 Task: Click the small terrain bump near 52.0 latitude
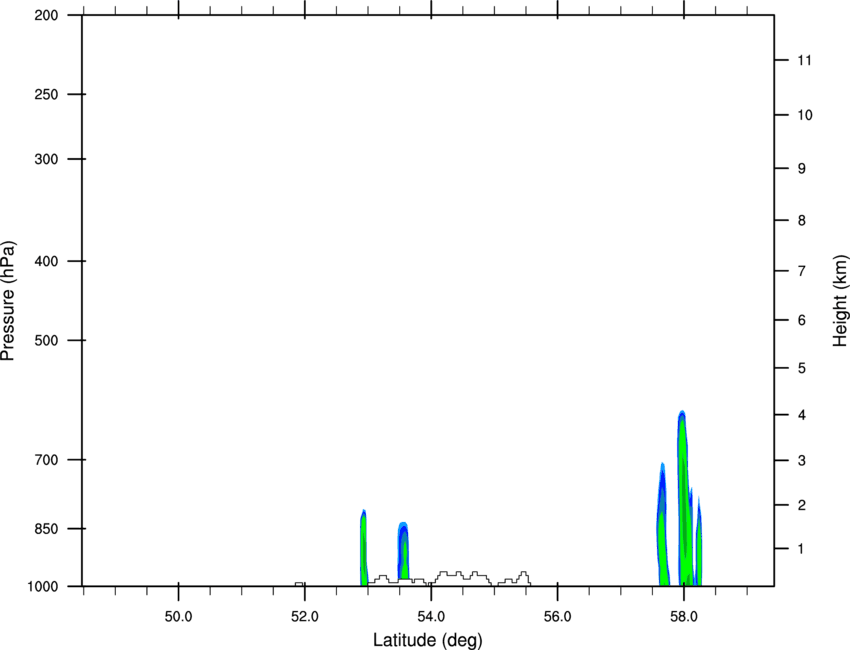pos(299,584)
